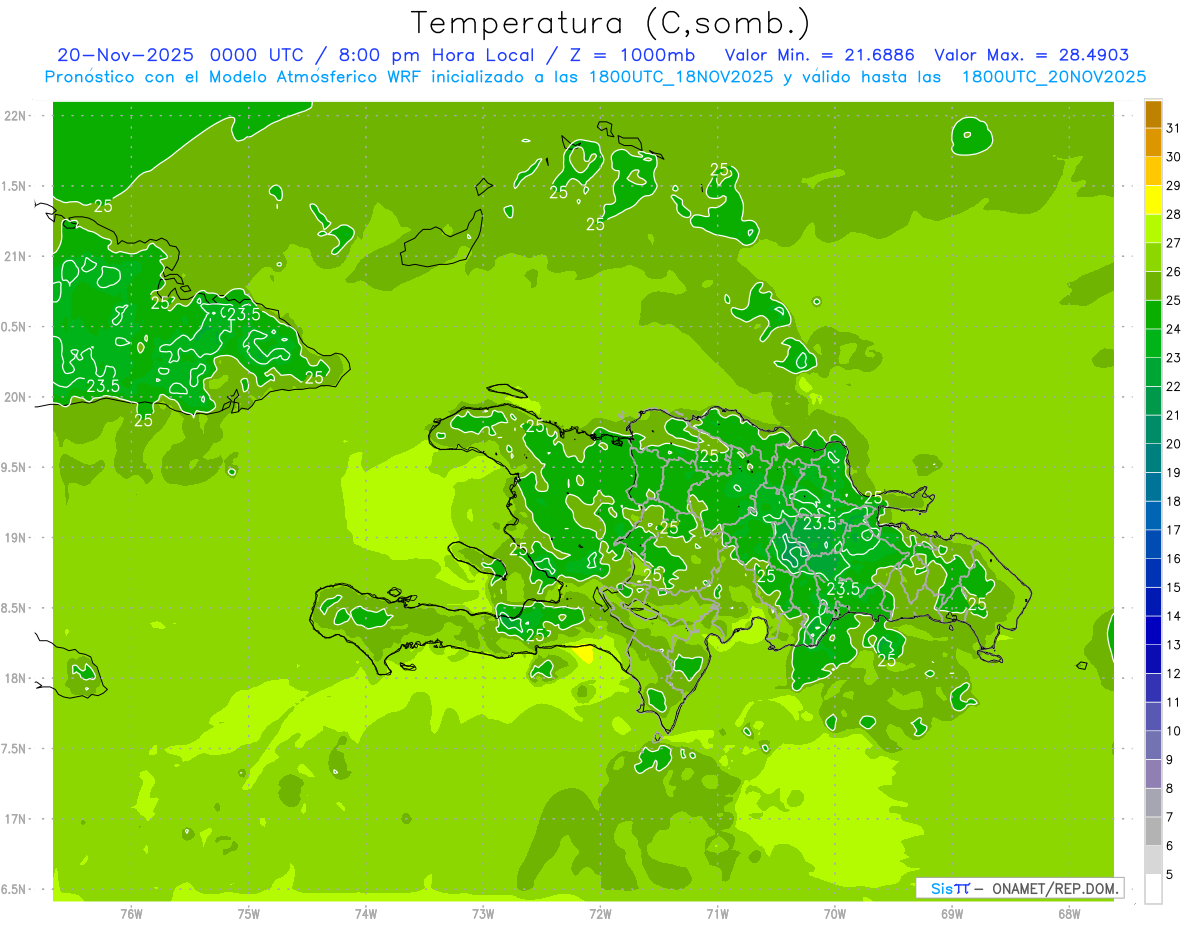Click the legend value "15"
The width and height of the screenshot is (1200, 927).
tap(1174, 587)
